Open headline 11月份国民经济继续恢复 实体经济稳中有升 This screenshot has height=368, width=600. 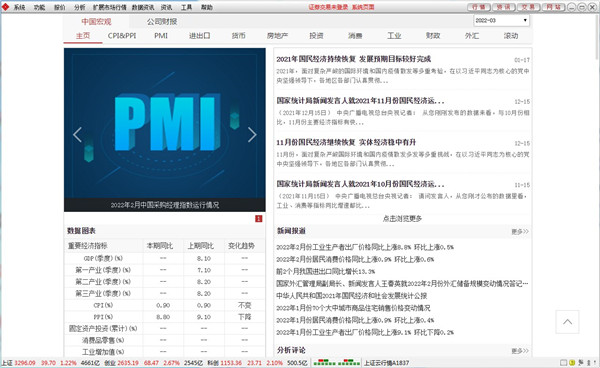coord(346,142)
